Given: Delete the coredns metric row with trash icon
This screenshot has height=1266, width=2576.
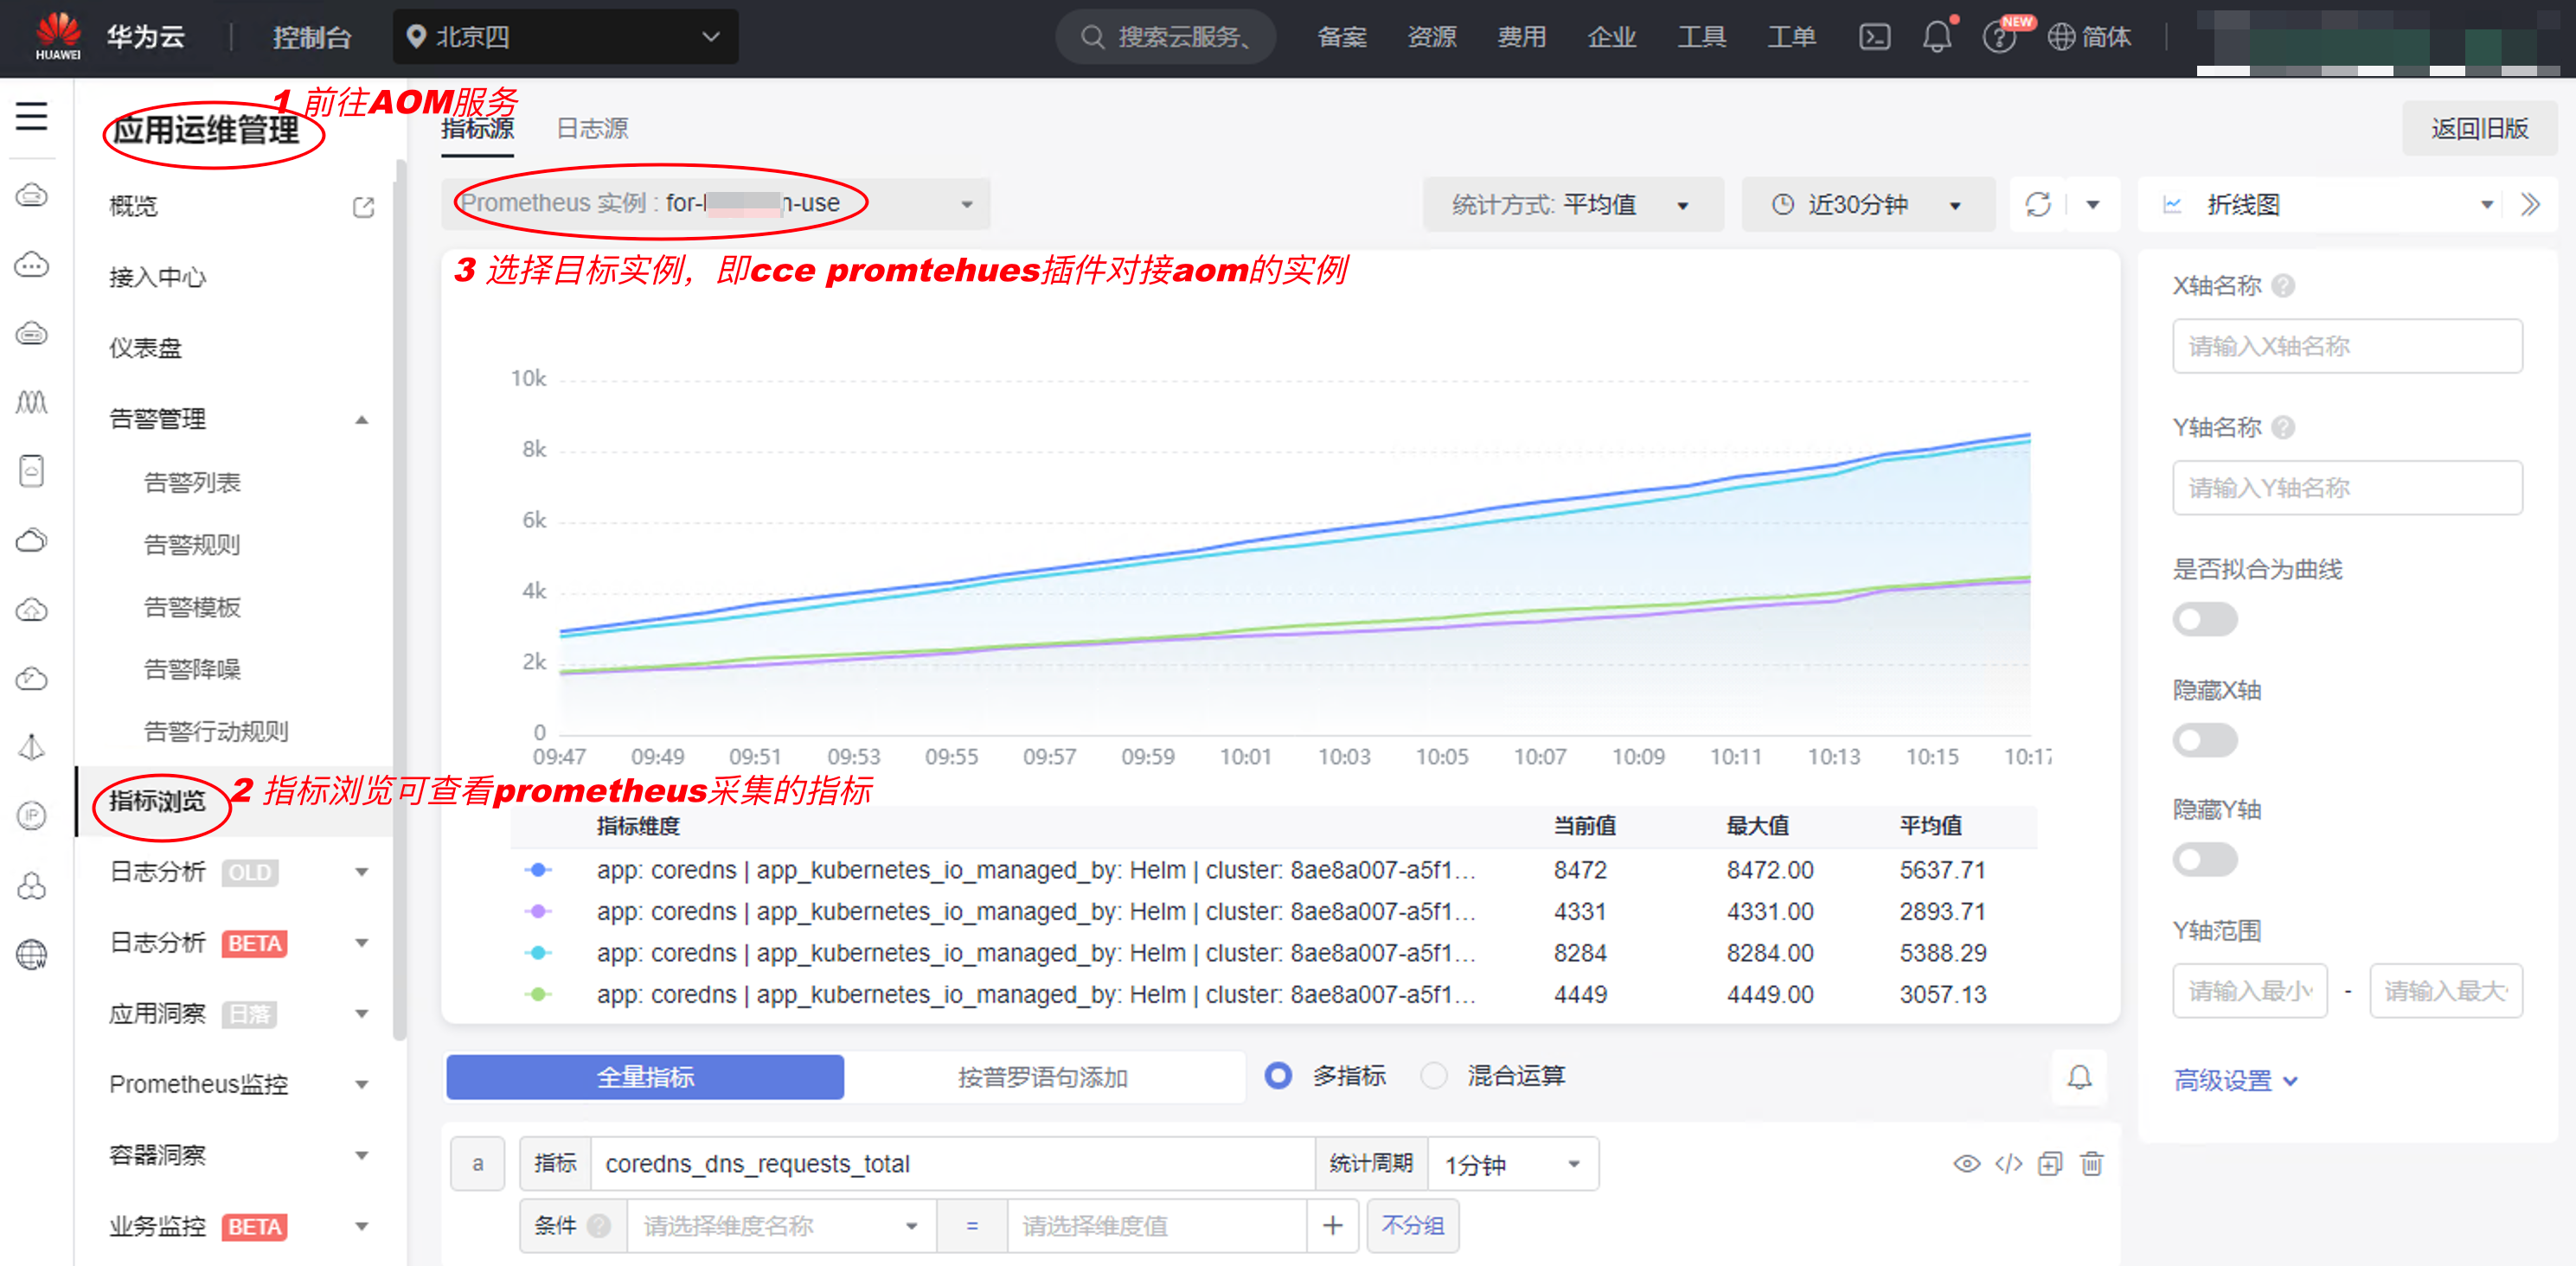Looking at the screenshot, I should click(x=2091, y=1163).
